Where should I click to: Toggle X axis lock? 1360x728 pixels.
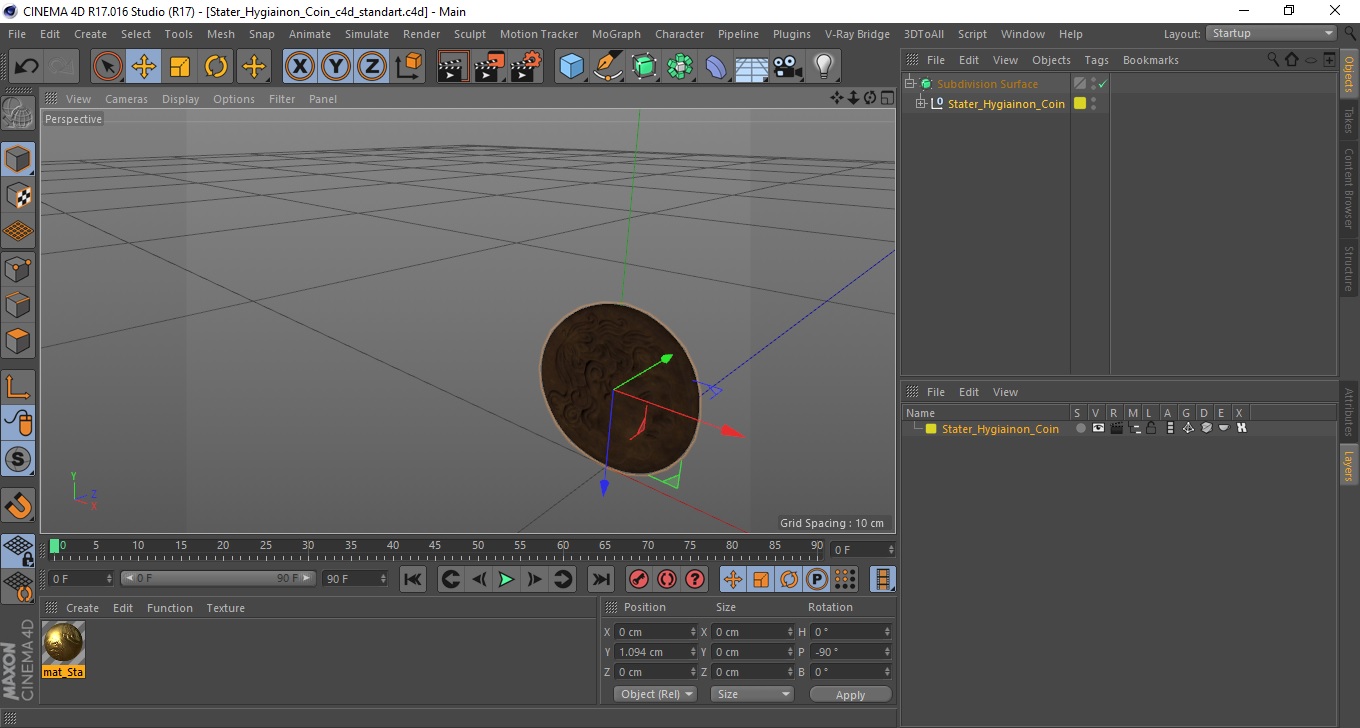pyautogui.click(x=300, y=67)
